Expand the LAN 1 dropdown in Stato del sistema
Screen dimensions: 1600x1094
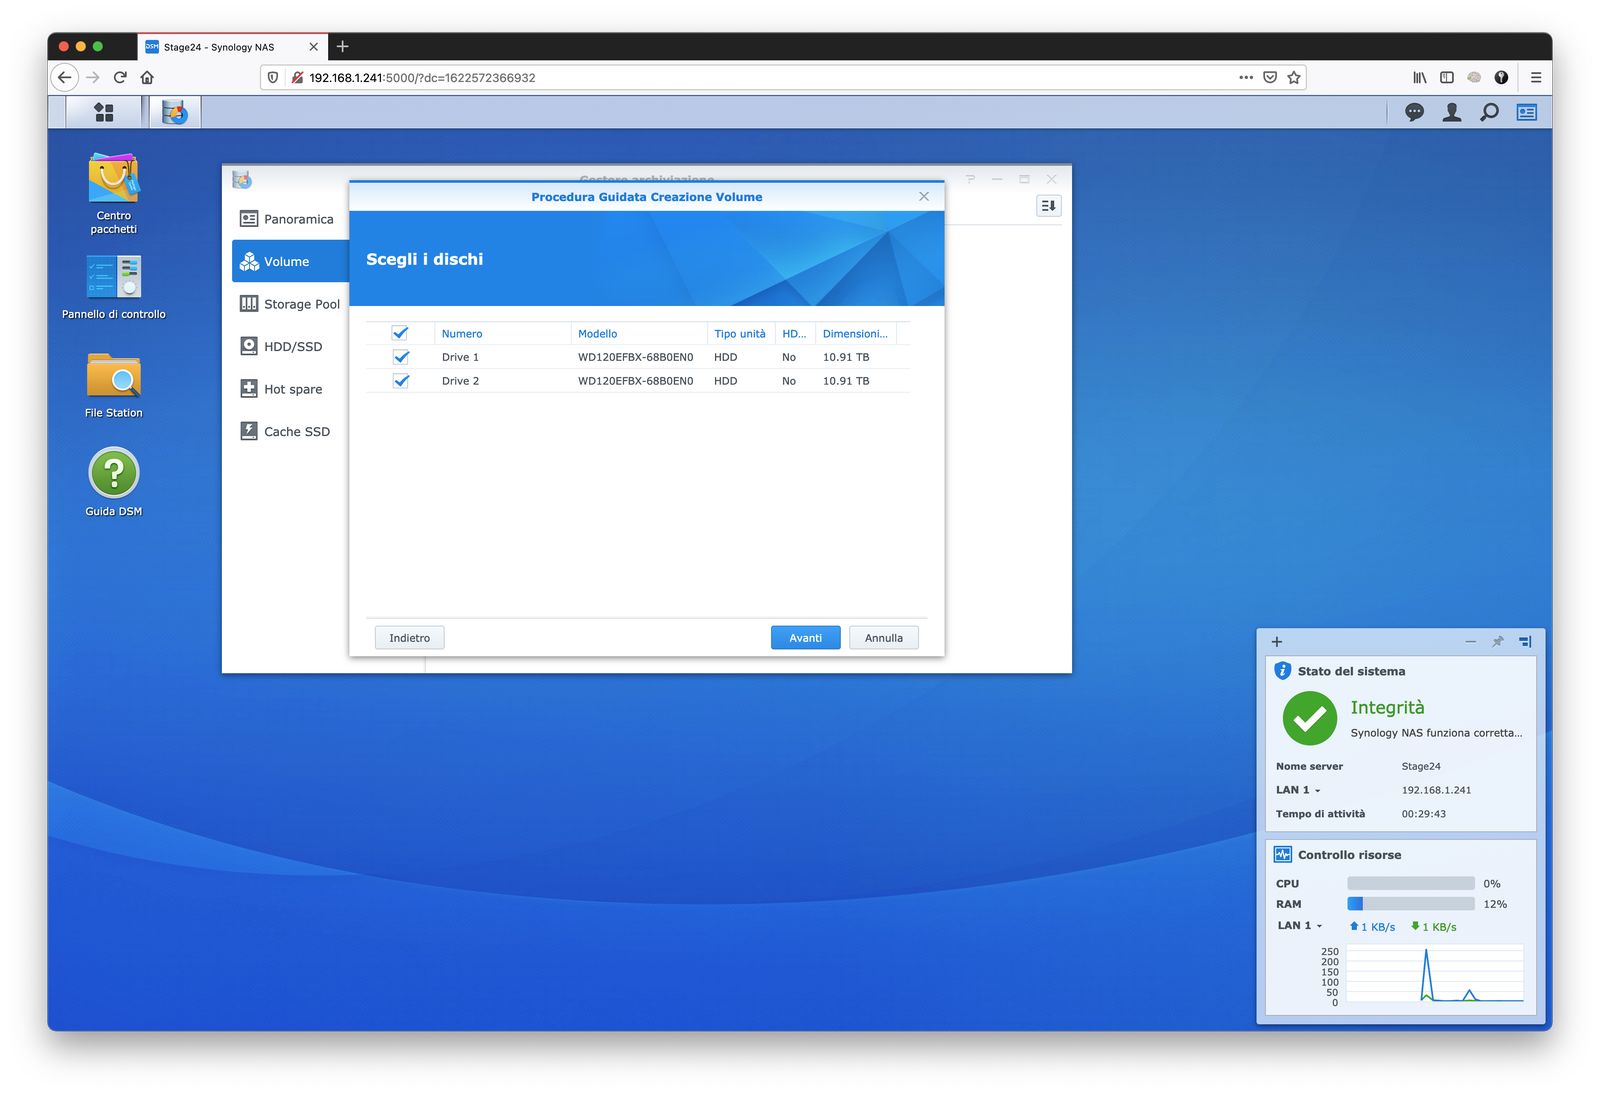(1298, 790)
